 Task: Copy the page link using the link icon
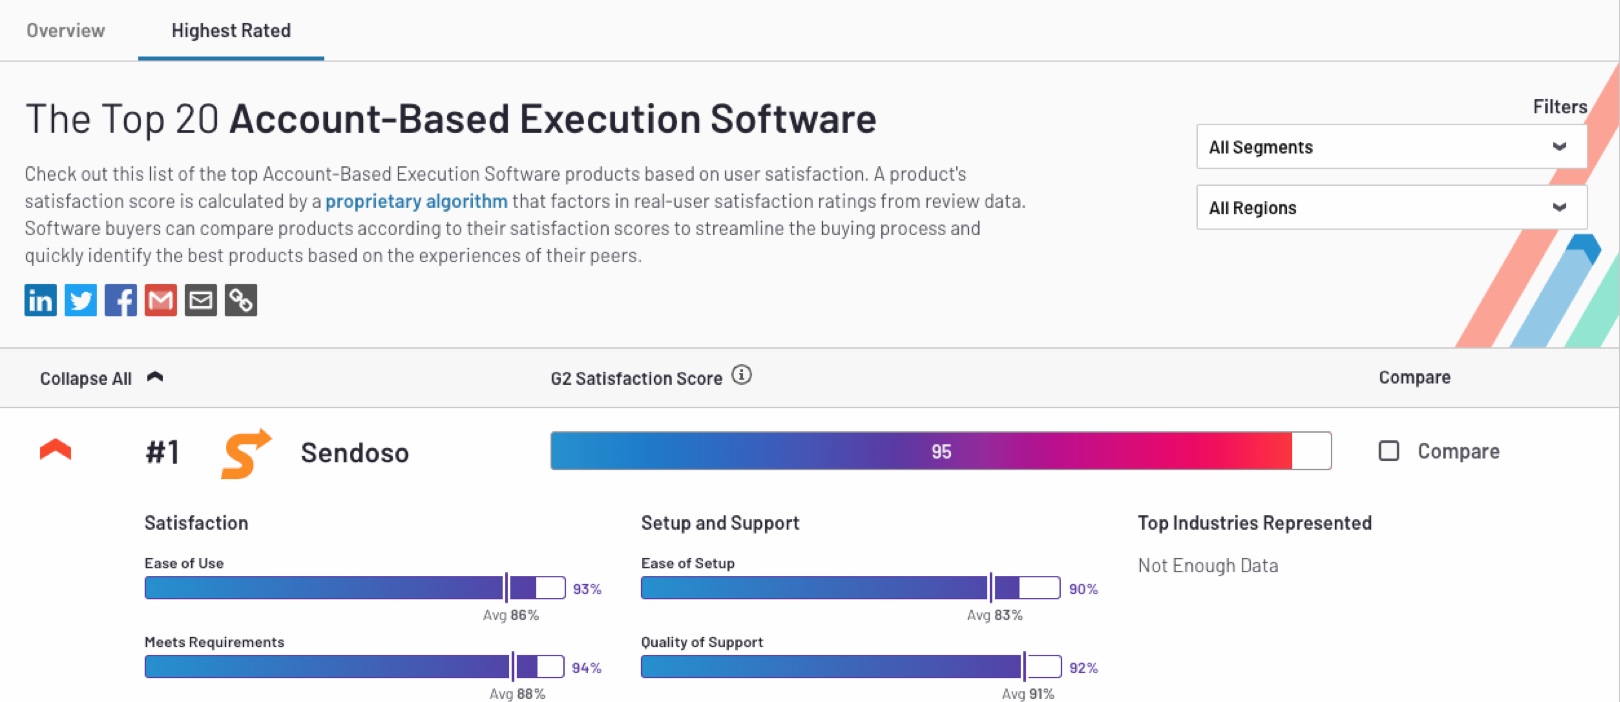[240, 300]
